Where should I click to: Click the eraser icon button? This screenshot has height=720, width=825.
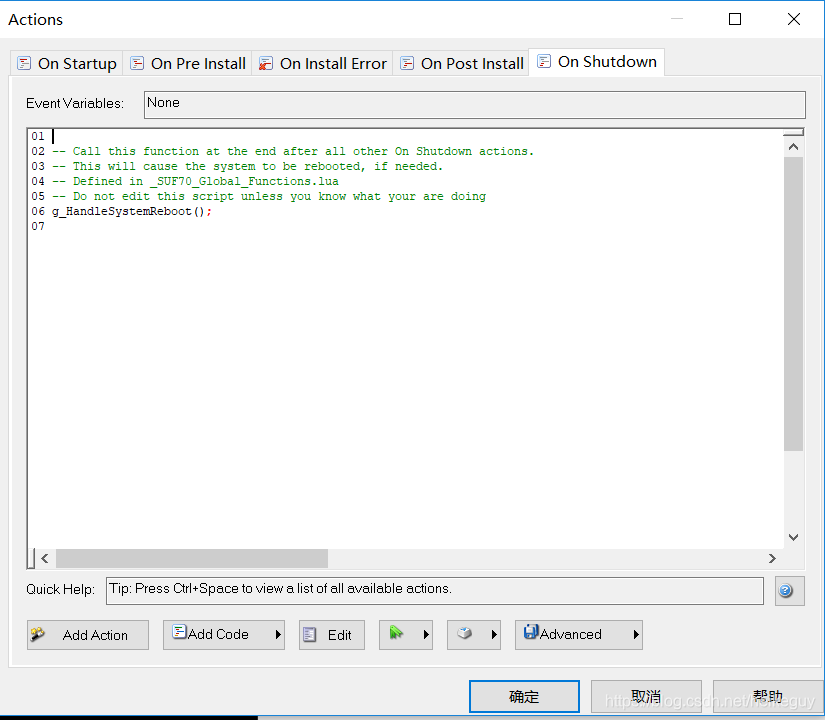pyautogui.click(x=474, y=635)
